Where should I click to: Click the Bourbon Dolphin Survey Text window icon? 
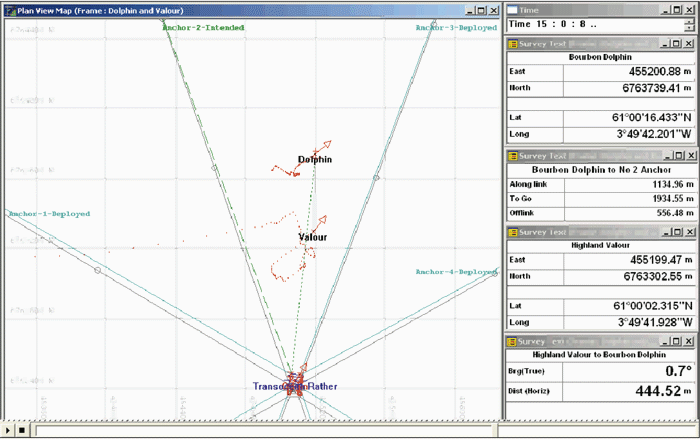click(513, 44)
